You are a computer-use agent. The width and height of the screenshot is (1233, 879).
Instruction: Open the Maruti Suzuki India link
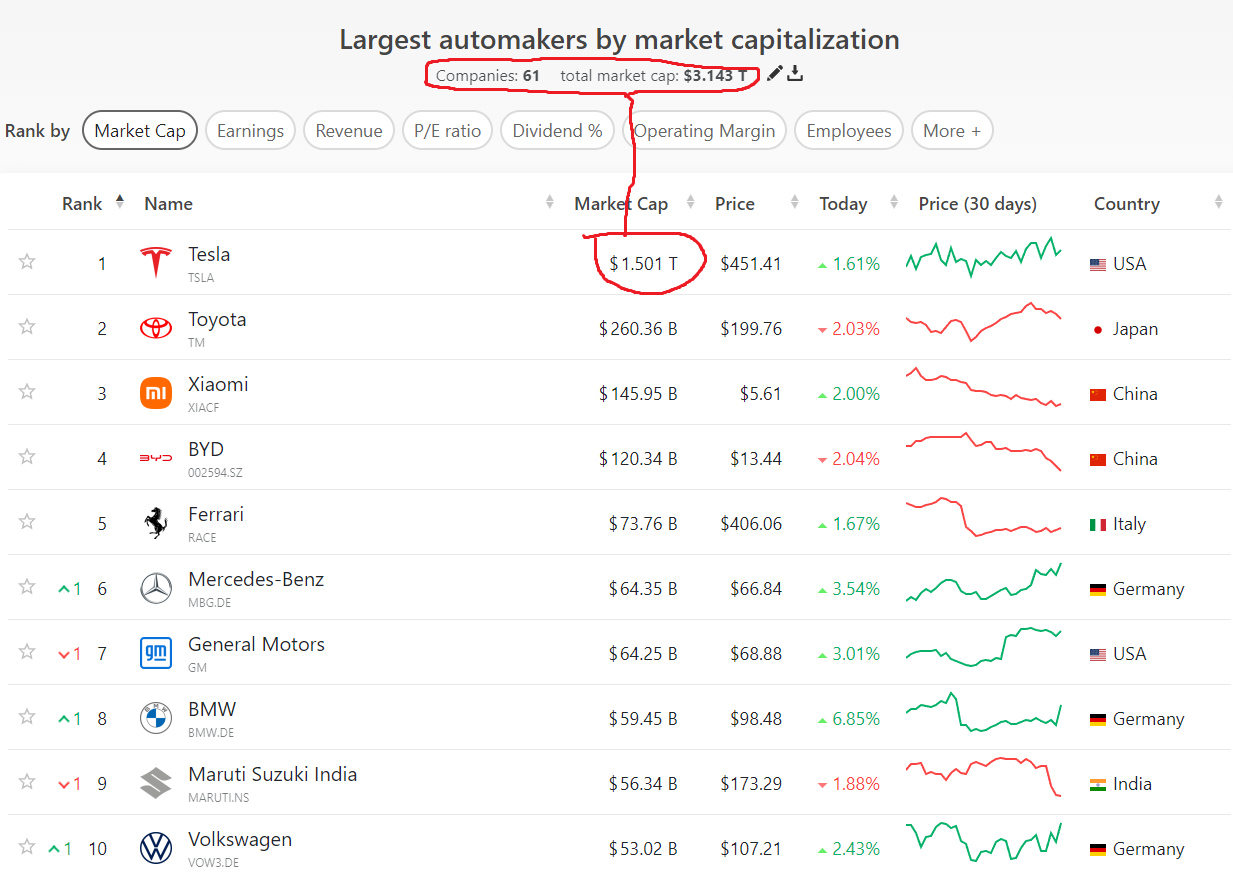[x=272, y=775]
